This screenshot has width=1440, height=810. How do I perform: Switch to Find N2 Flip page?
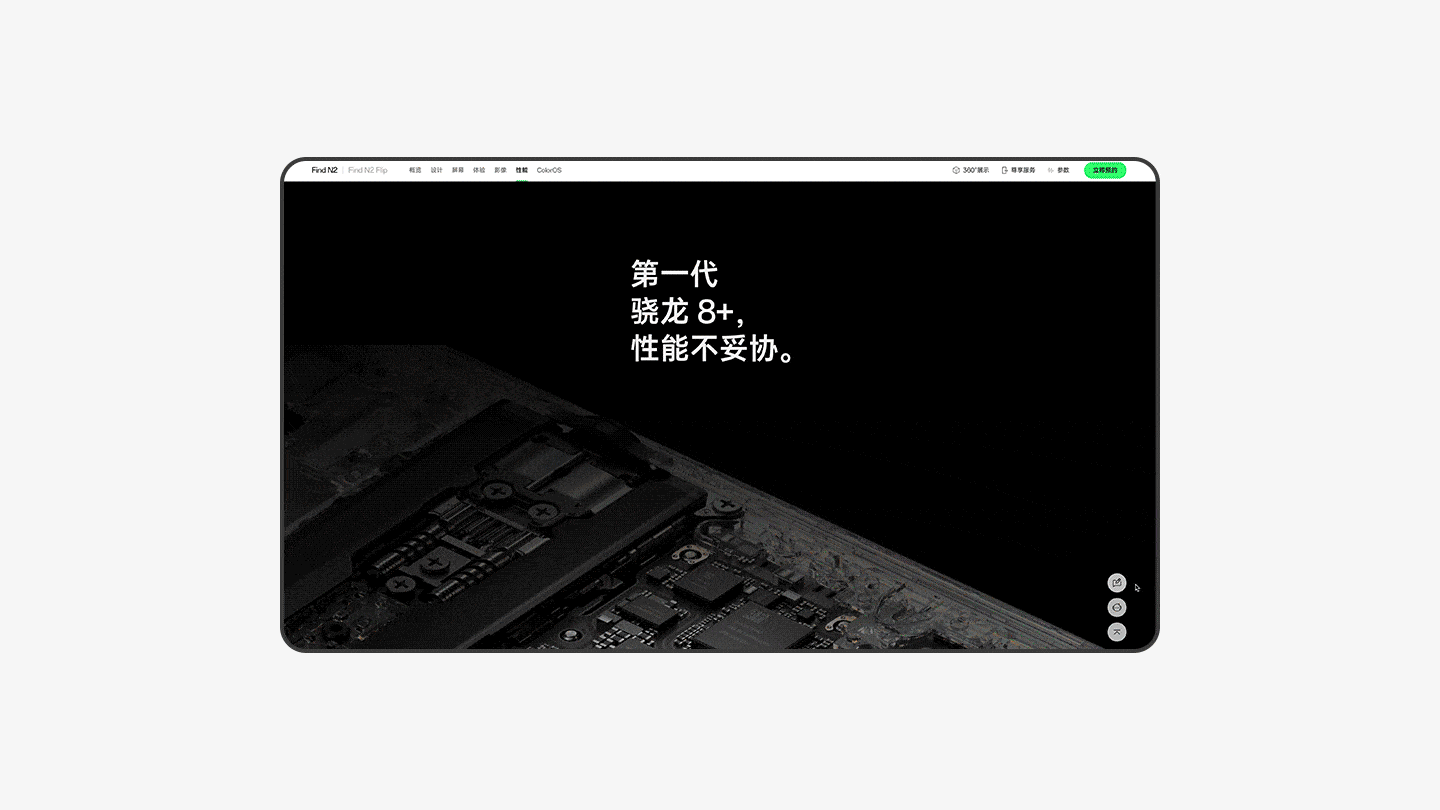[x=367, y=170]
